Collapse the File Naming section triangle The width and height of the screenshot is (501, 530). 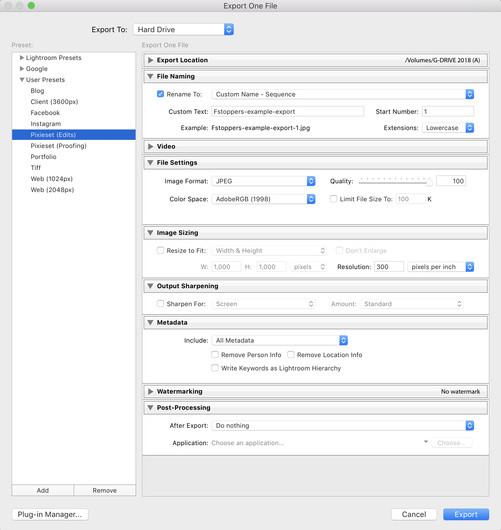click(150, 76)
